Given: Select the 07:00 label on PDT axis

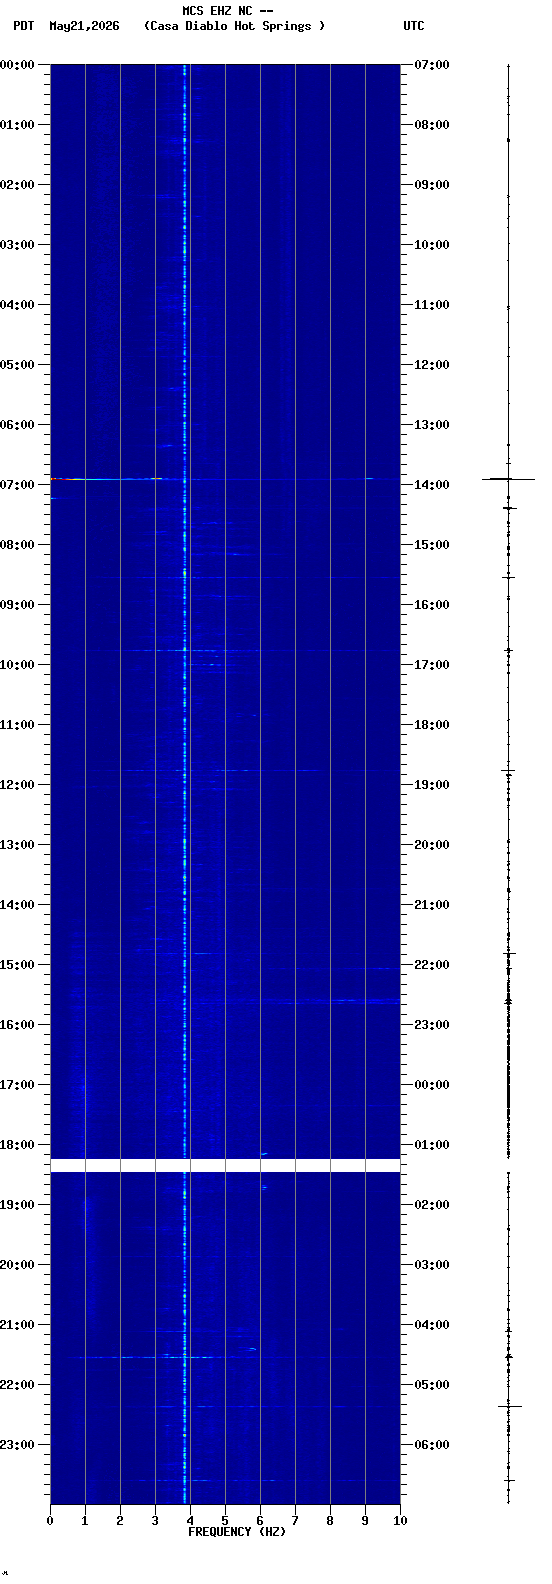Looking at the screenshot, I should coord(17,485).
